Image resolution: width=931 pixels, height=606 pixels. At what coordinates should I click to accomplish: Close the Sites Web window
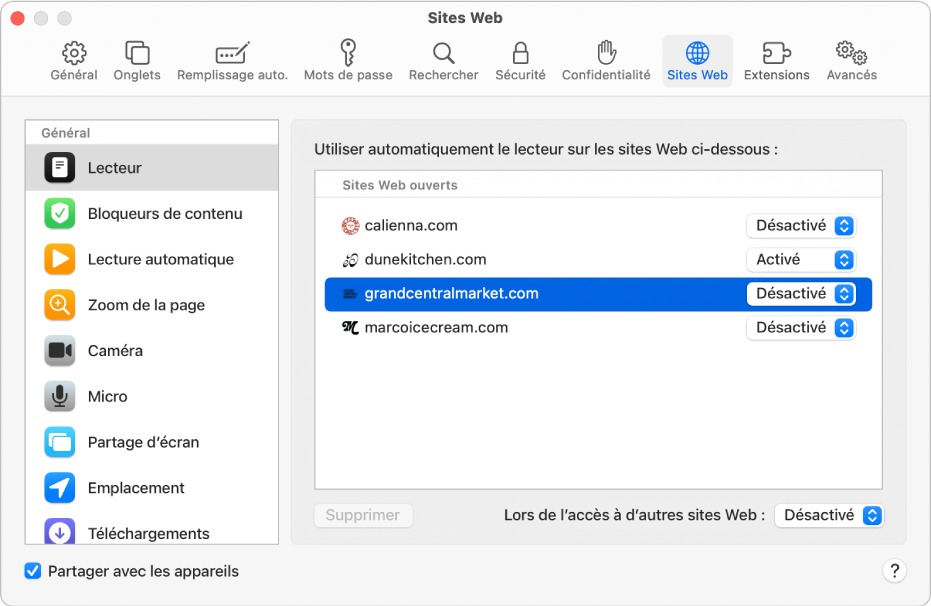pyautogui.click(x=18, y=18)
